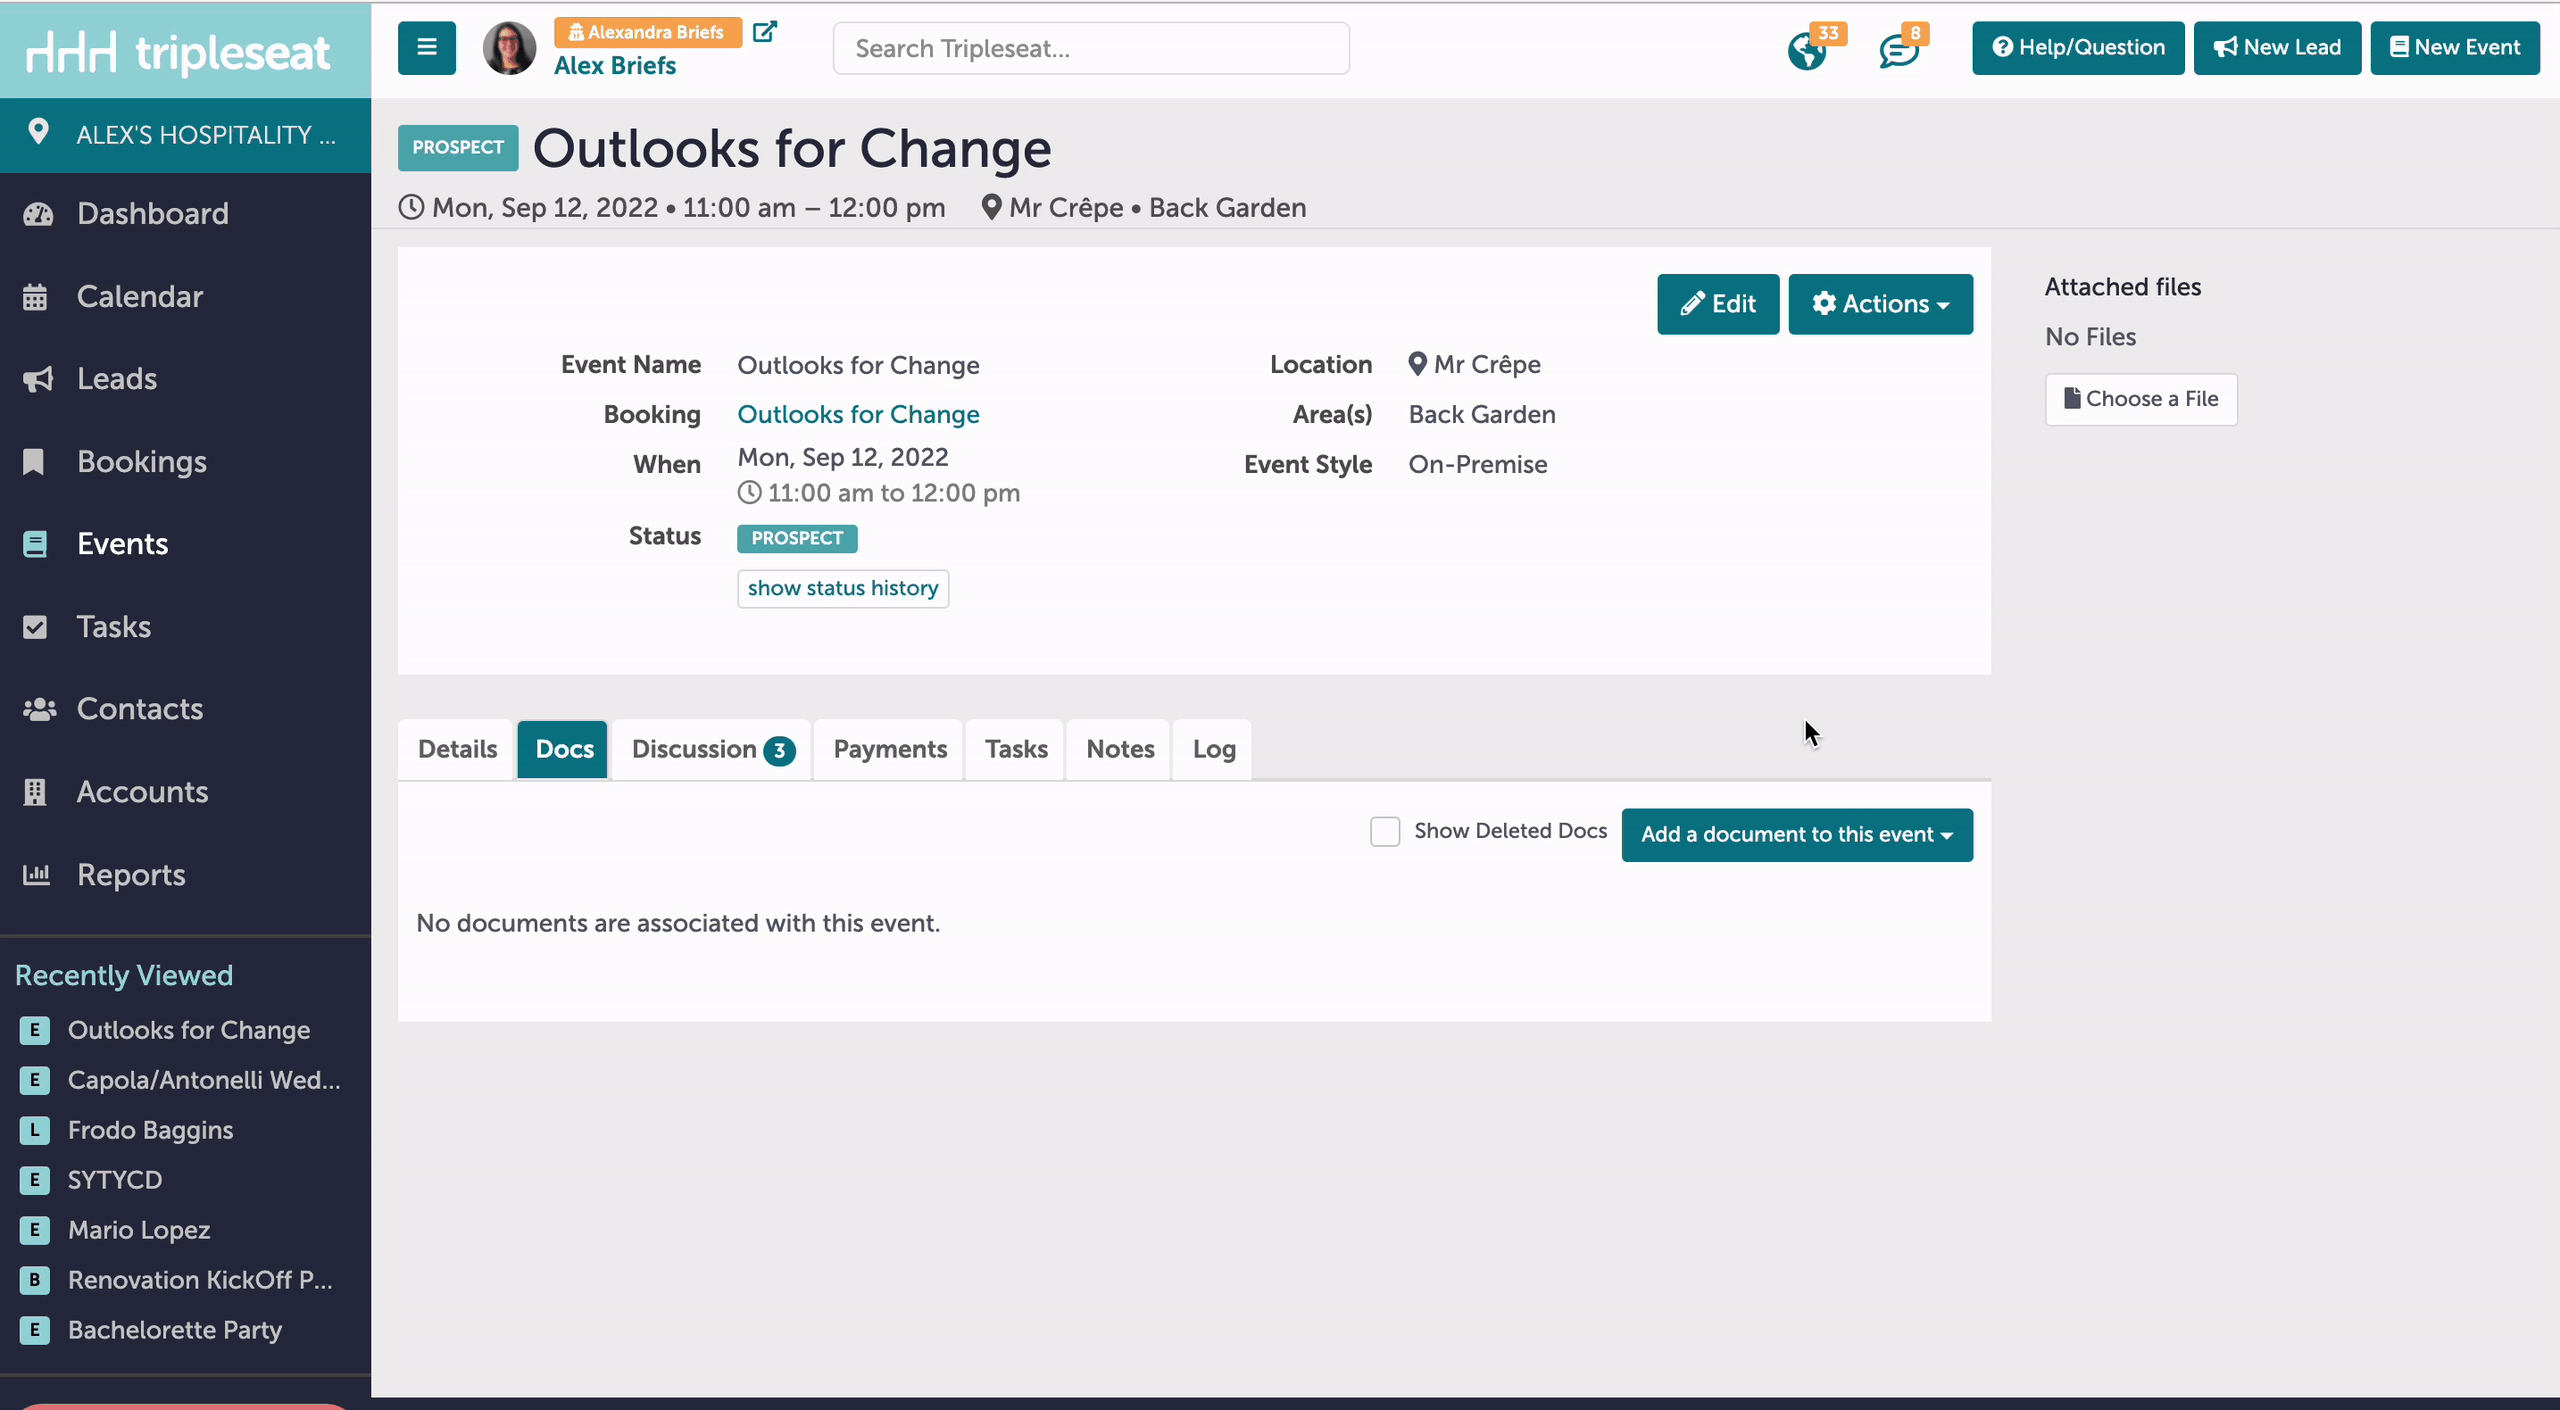Click the E icon beside Mario Lopez
The width and height of the screenshot is (2560, 1410).
(35, 1230)
